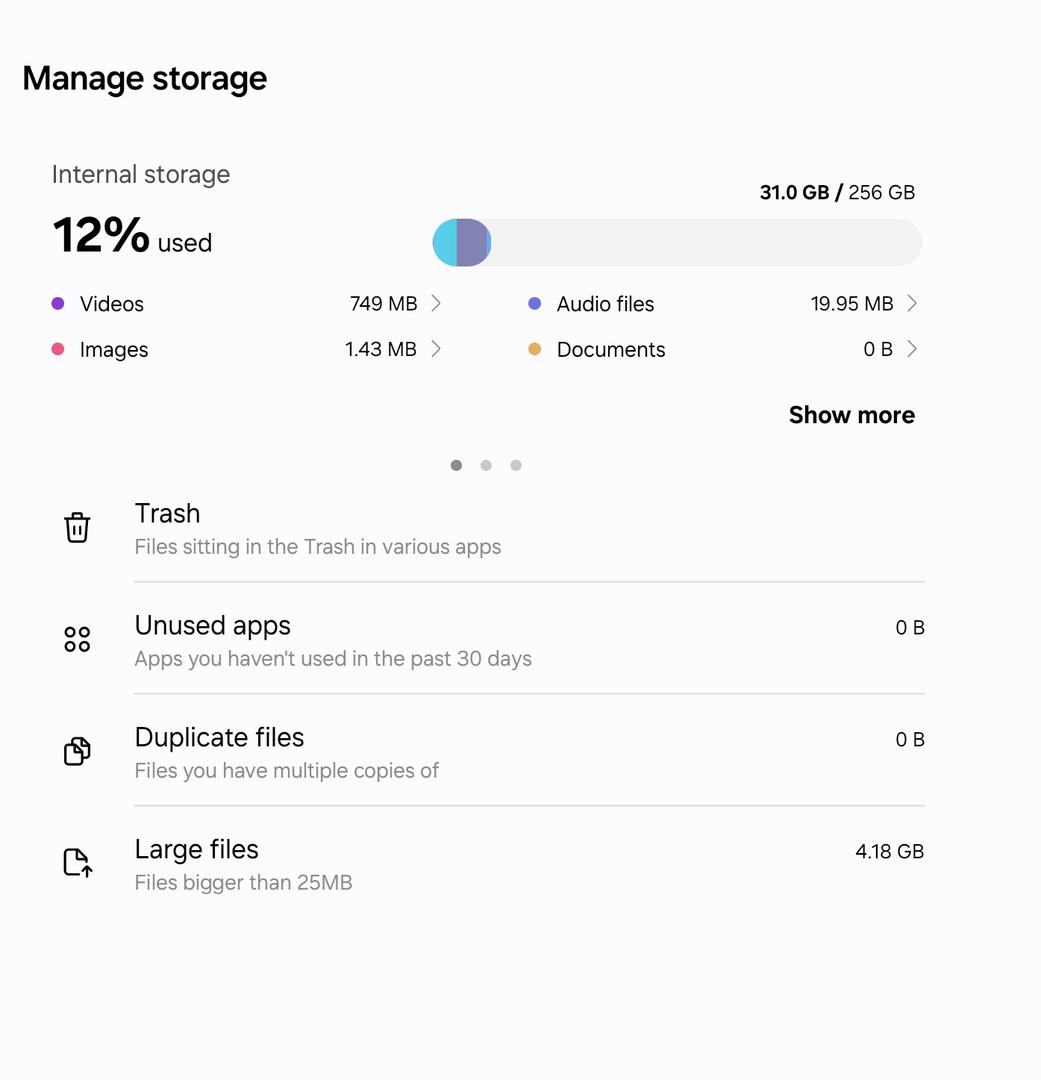Click the Large files upload icon
The width and height of the screenshot is (1041, 1080).
(x=77, y=862)
